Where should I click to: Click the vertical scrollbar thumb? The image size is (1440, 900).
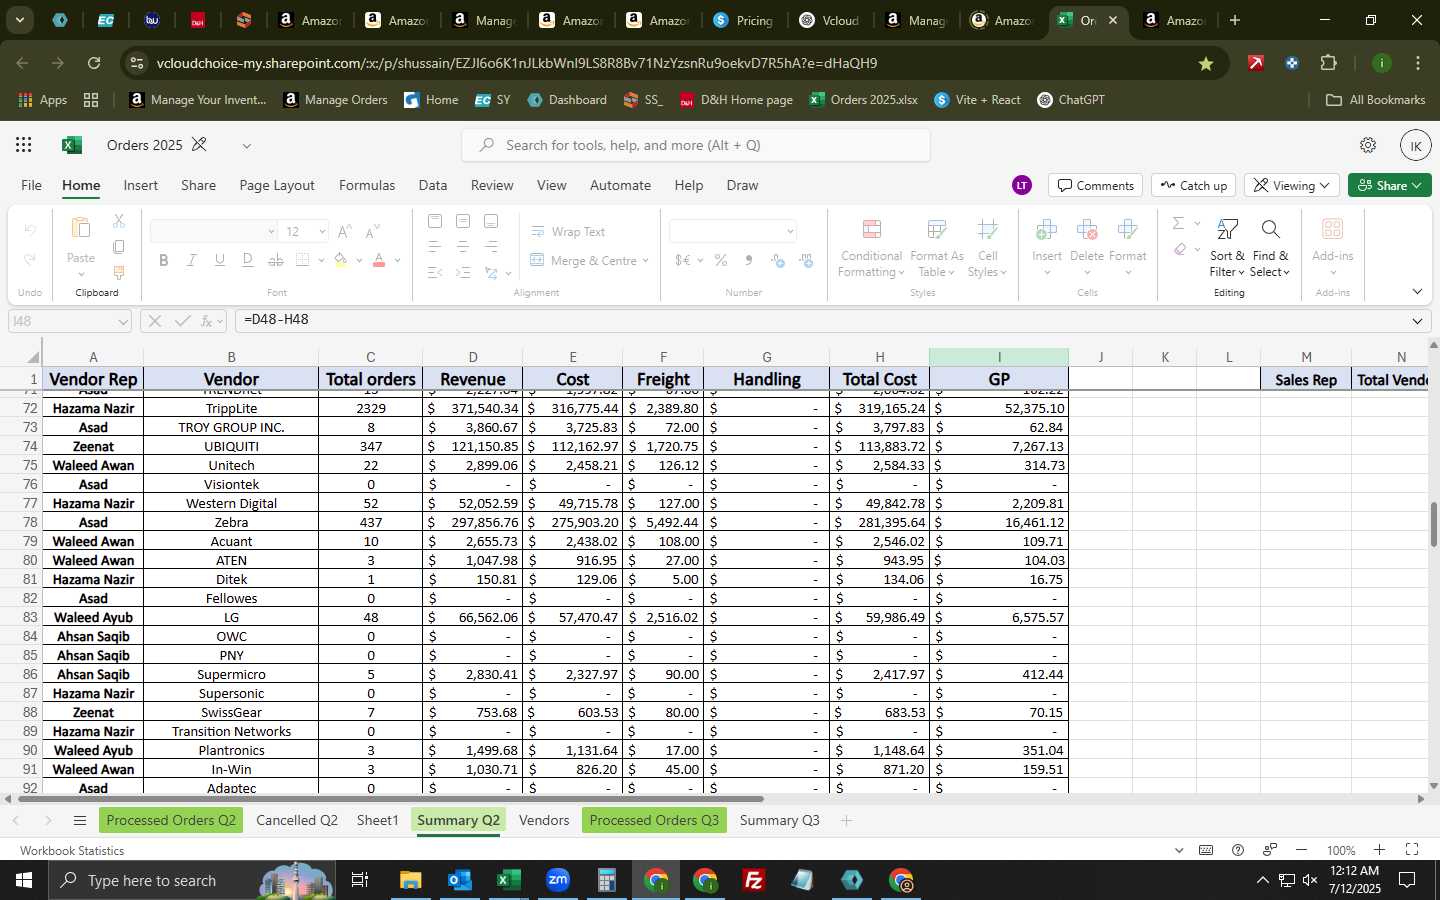coord(1434,524)
